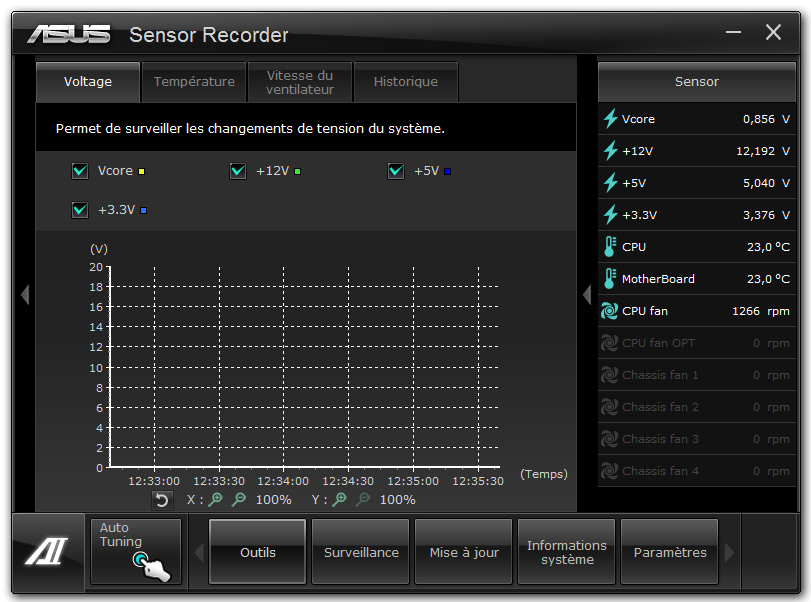Click the CPU fan icon

tap(609, 311)
